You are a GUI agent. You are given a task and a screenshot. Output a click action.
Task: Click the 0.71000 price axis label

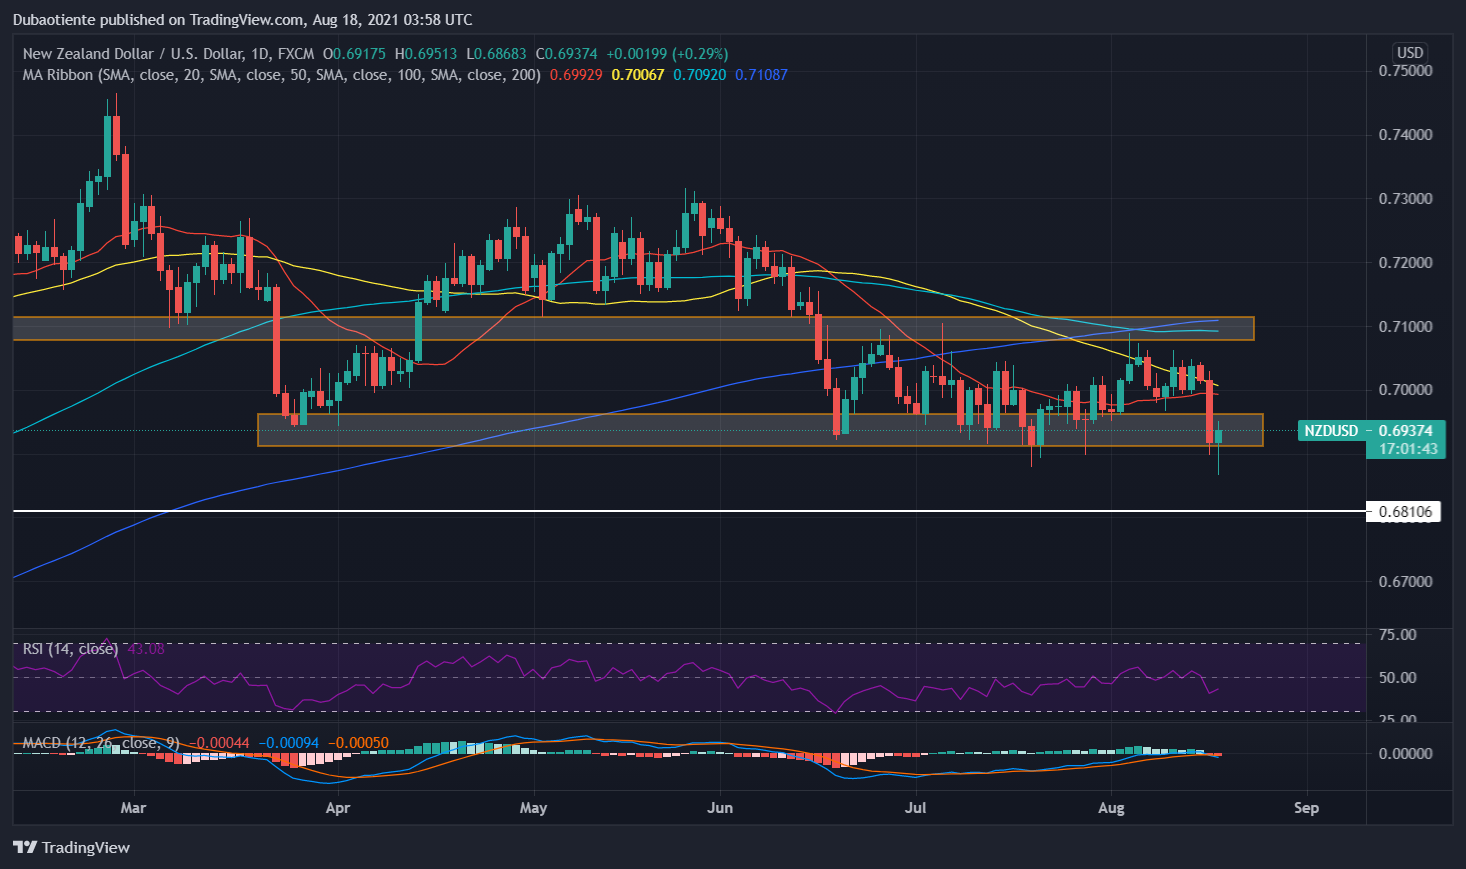1405,327
